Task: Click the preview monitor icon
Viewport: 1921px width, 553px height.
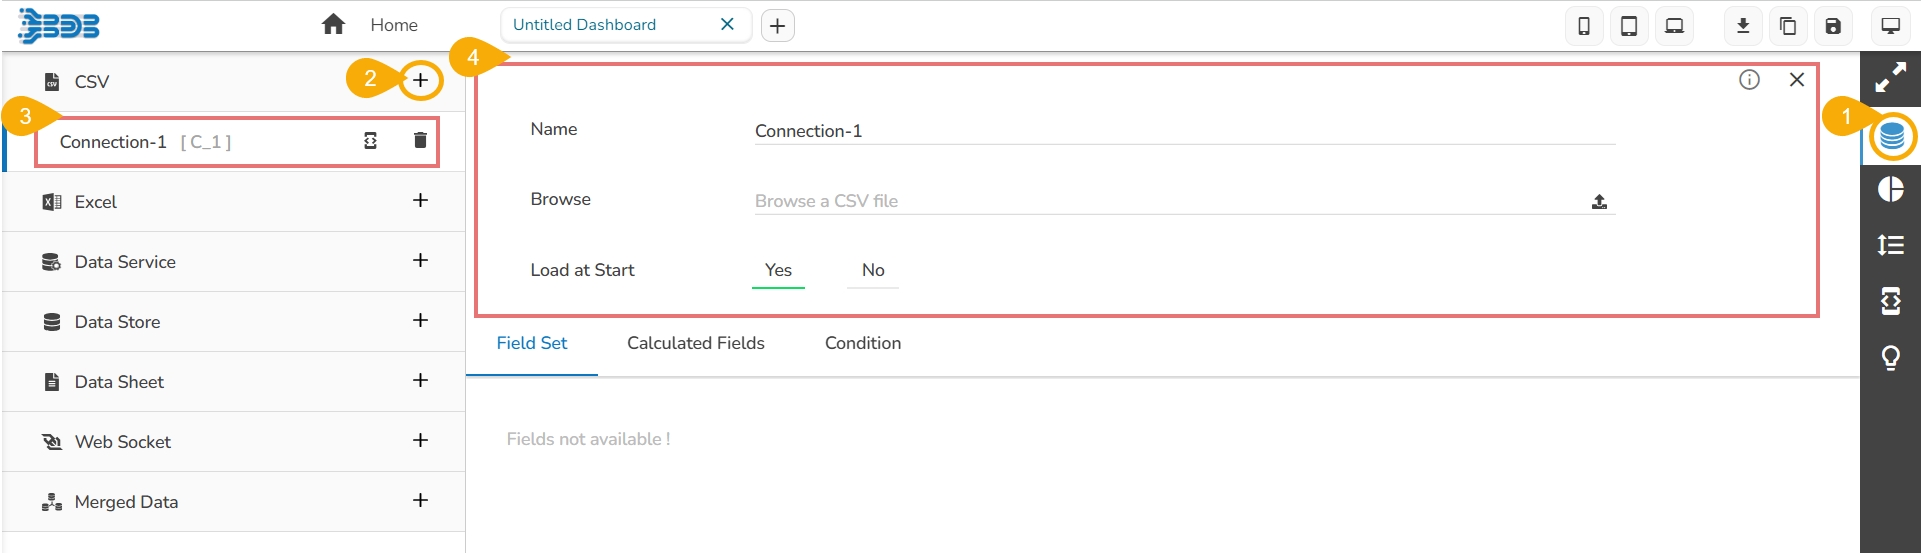Action: [1890, 26]
